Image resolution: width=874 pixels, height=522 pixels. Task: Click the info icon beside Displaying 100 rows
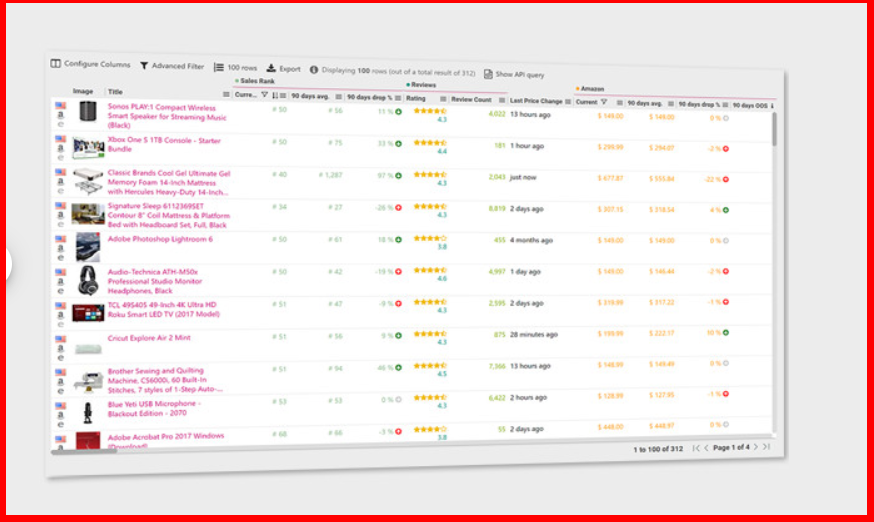(x=314, y=70)
